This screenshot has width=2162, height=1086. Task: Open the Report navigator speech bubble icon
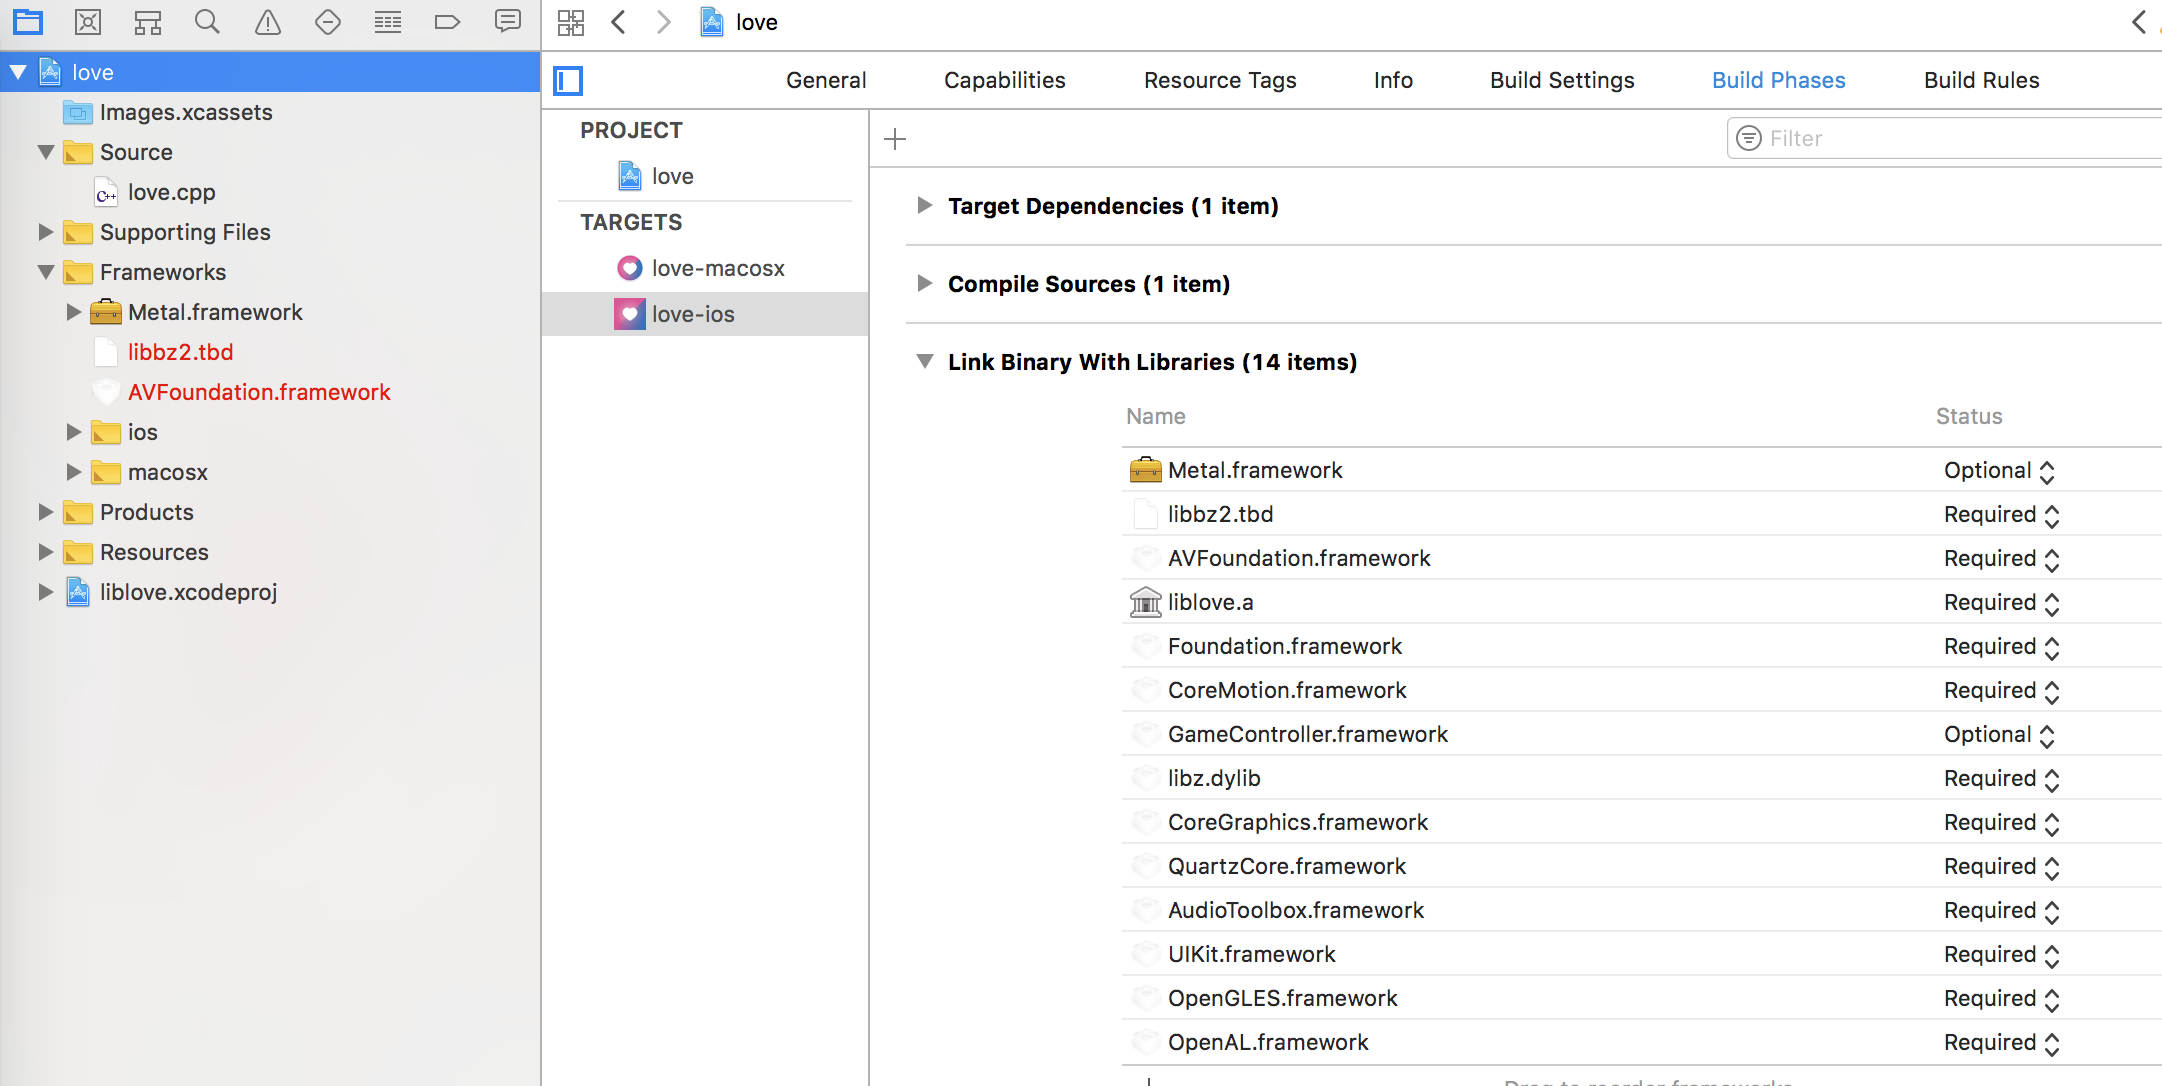tap(508, 21)
